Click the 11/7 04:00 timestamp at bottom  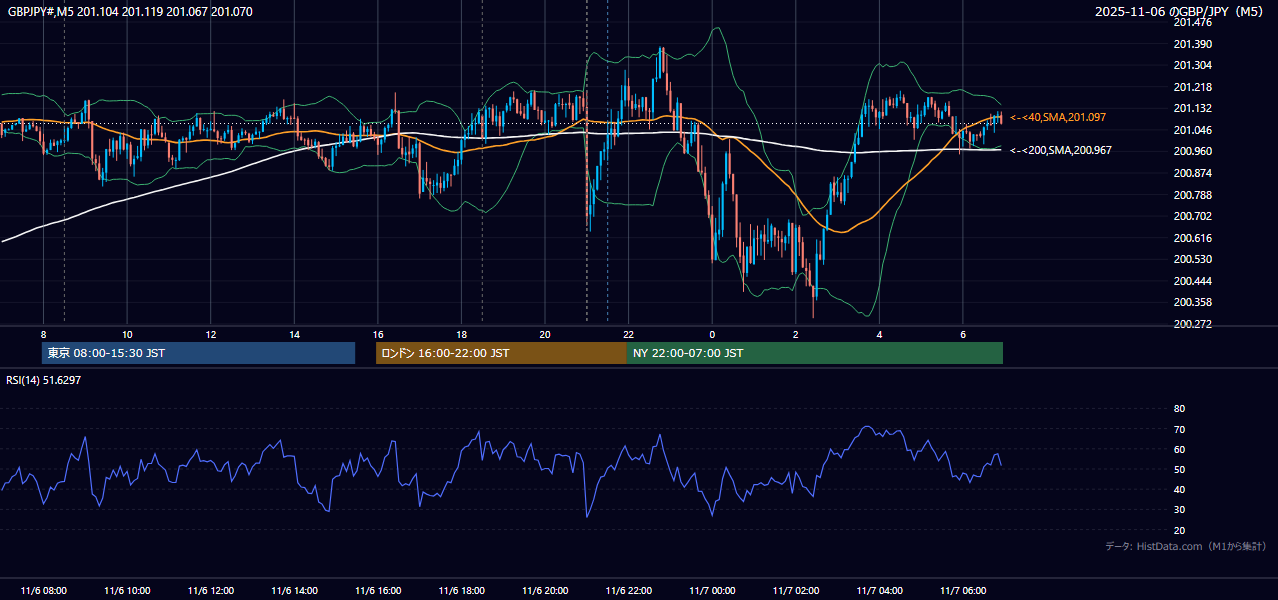coord(879,591)
